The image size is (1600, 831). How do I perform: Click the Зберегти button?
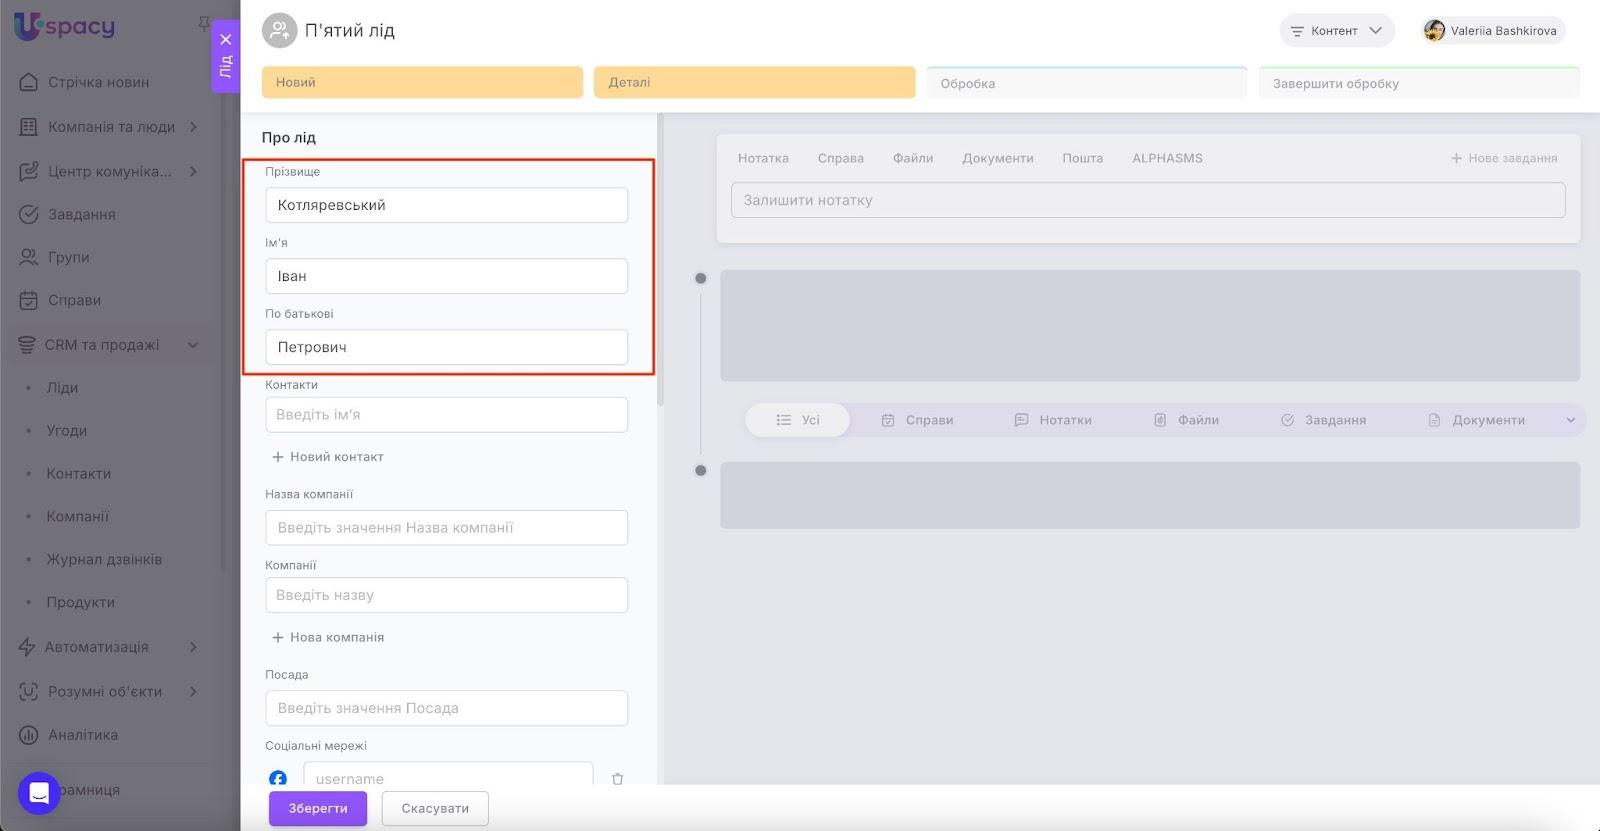click(318, 808)
